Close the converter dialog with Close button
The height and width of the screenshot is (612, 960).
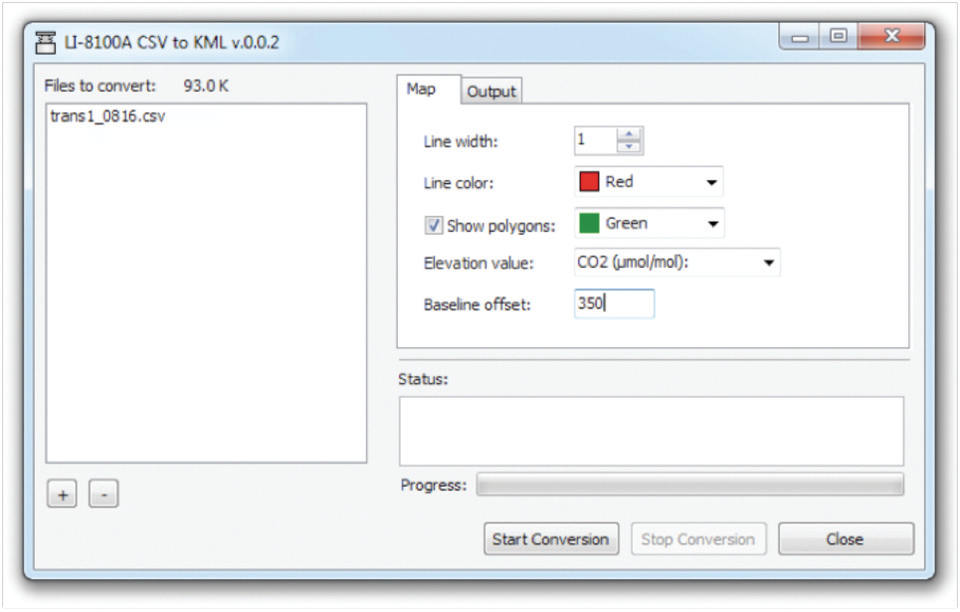846,539
